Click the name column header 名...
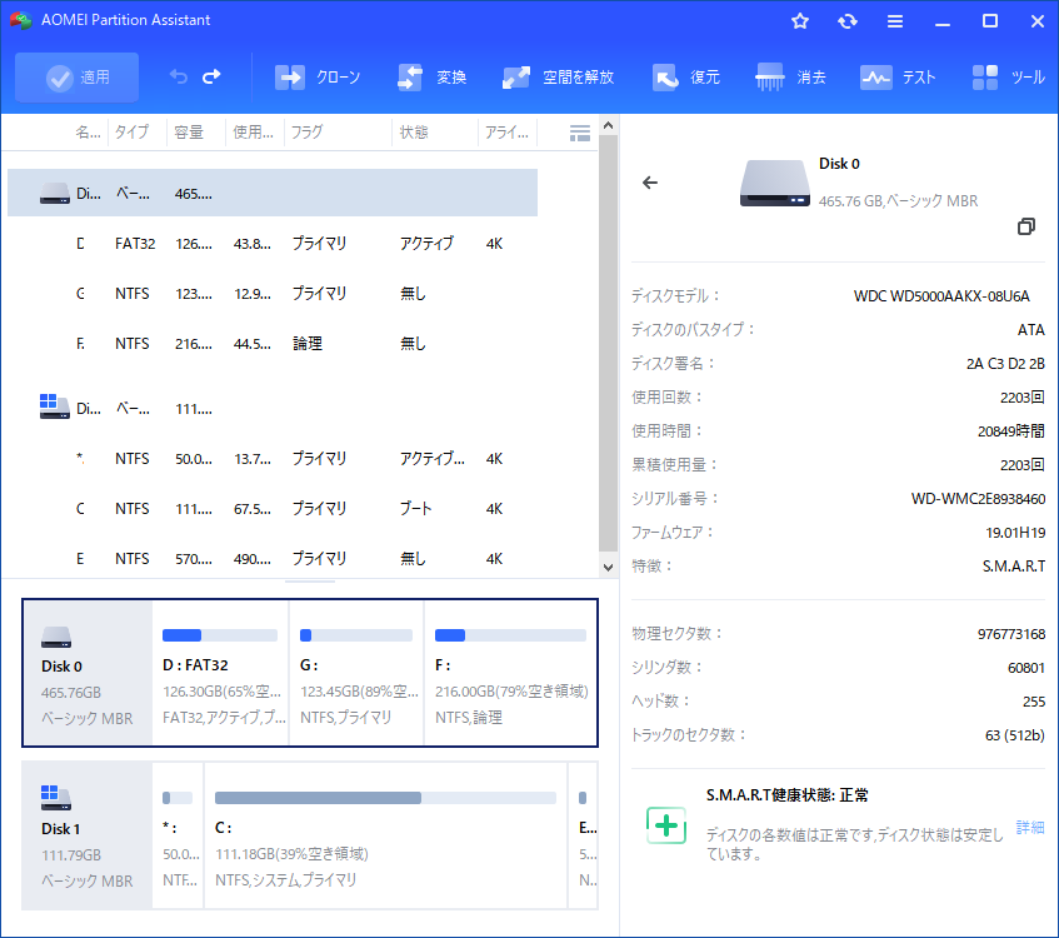The image size is (1059, 938). point(87,132)
